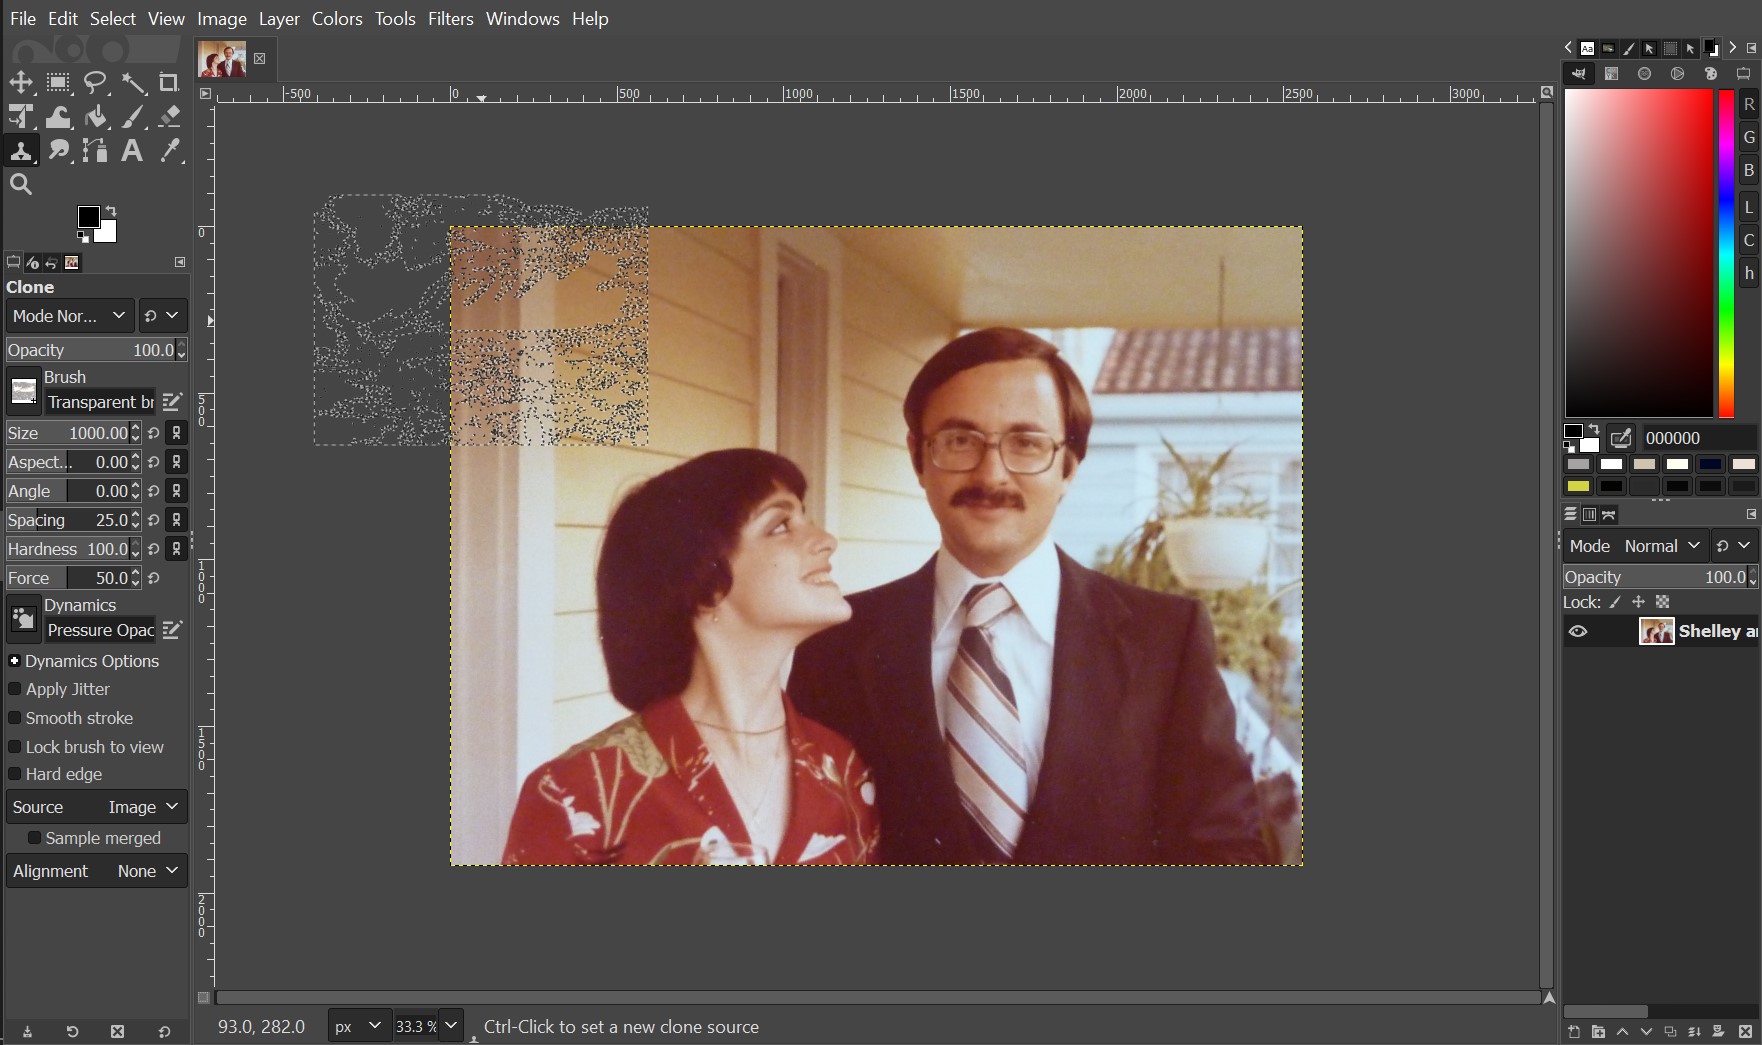Select the Eraser tool
The image size is (1762, 1045).
[x=169, y=117]
